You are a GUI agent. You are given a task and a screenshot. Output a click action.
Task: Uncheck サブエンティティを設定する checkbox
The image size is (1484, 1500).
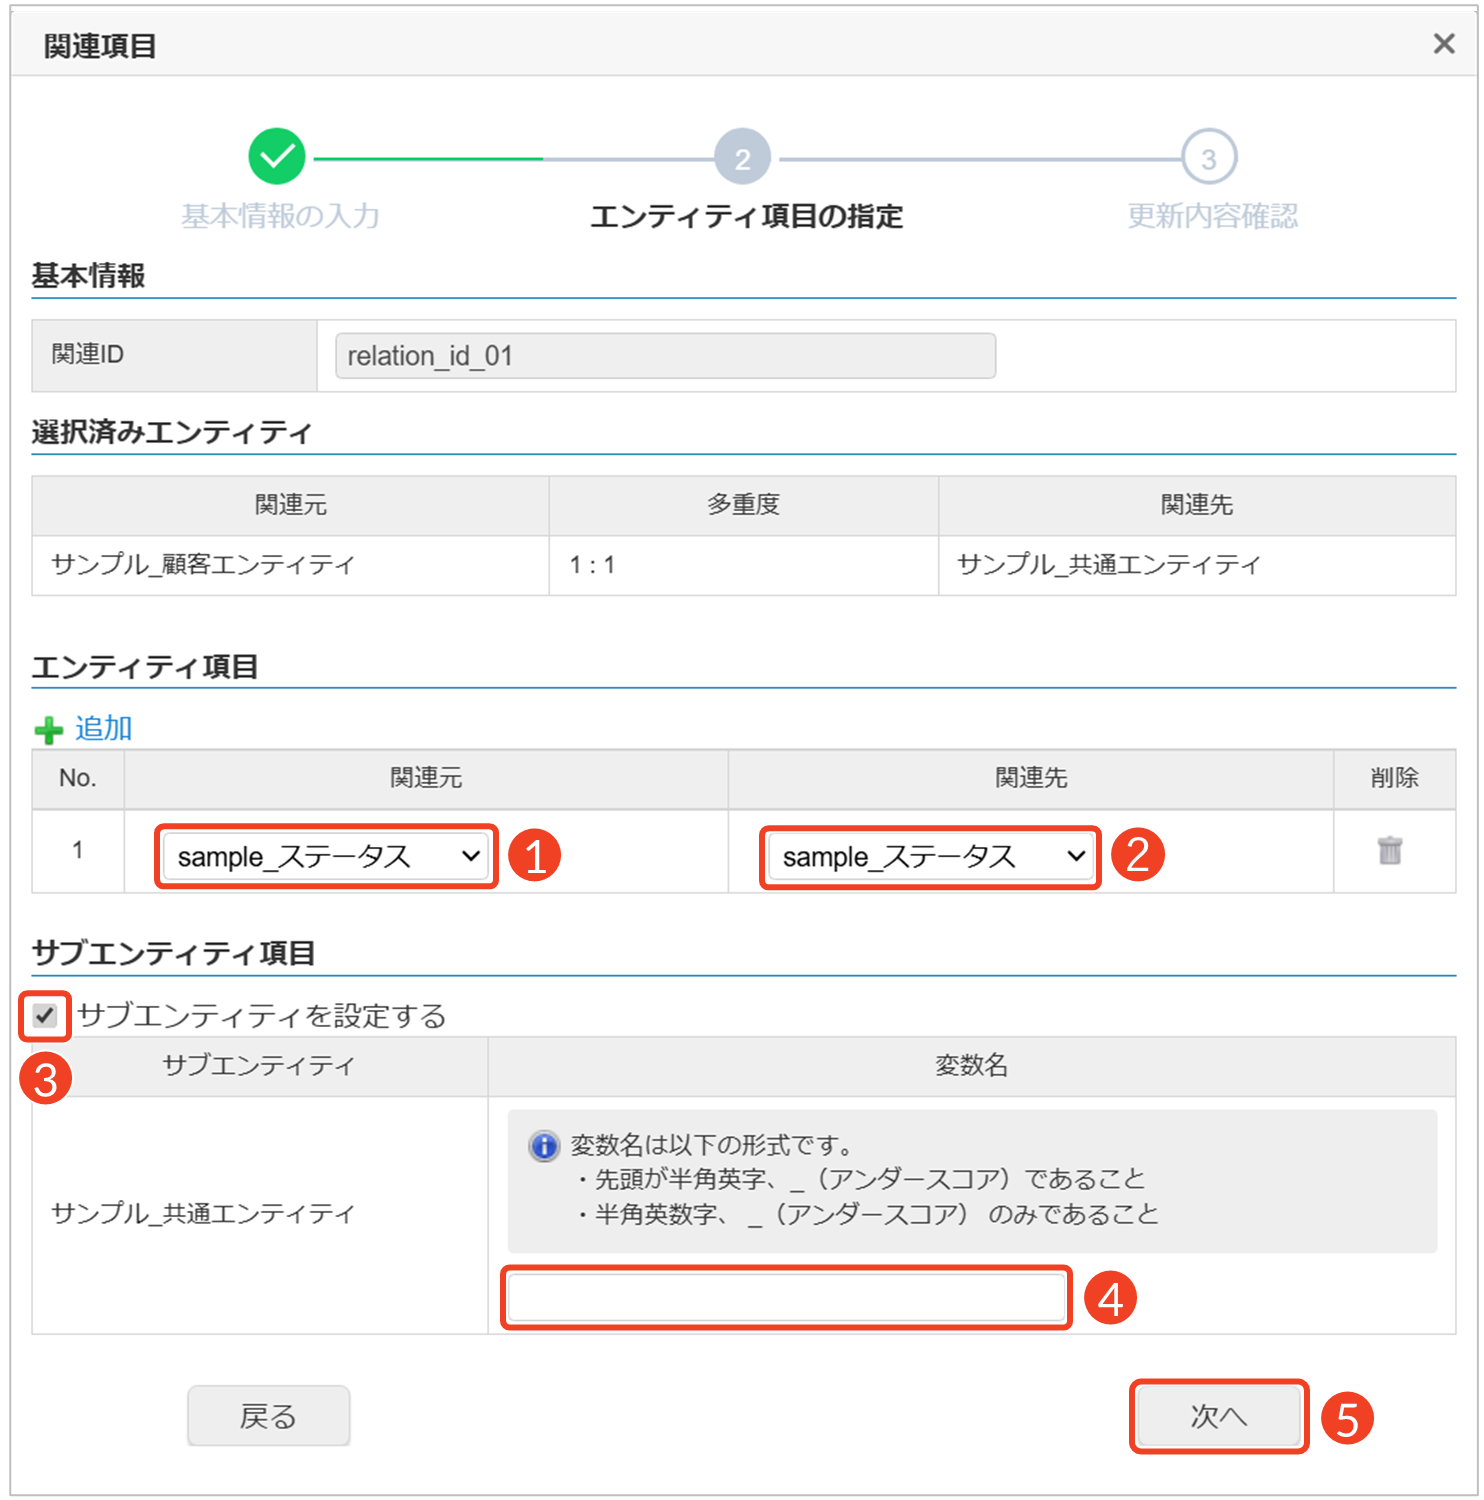(45, 1016)
